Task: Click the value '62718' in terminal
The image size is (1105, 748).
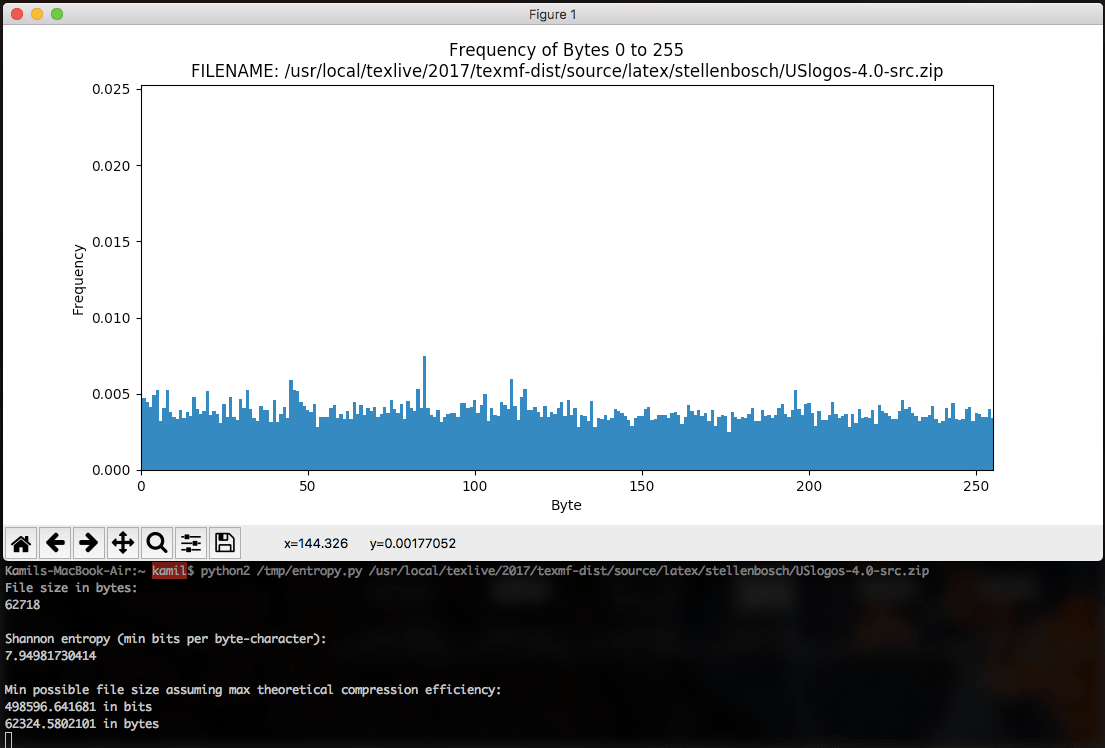Action: pos(23,605)
